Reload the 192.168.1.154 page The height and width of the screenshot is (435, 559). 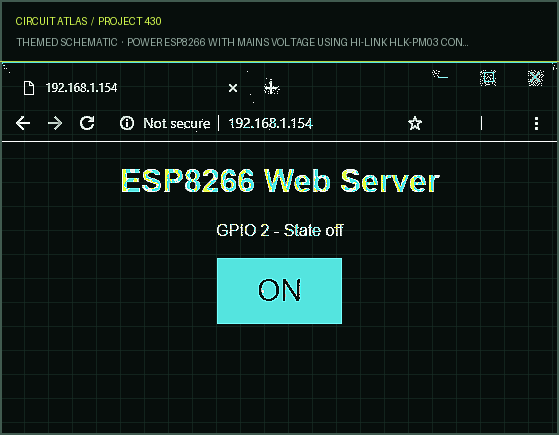coord(87,123)
